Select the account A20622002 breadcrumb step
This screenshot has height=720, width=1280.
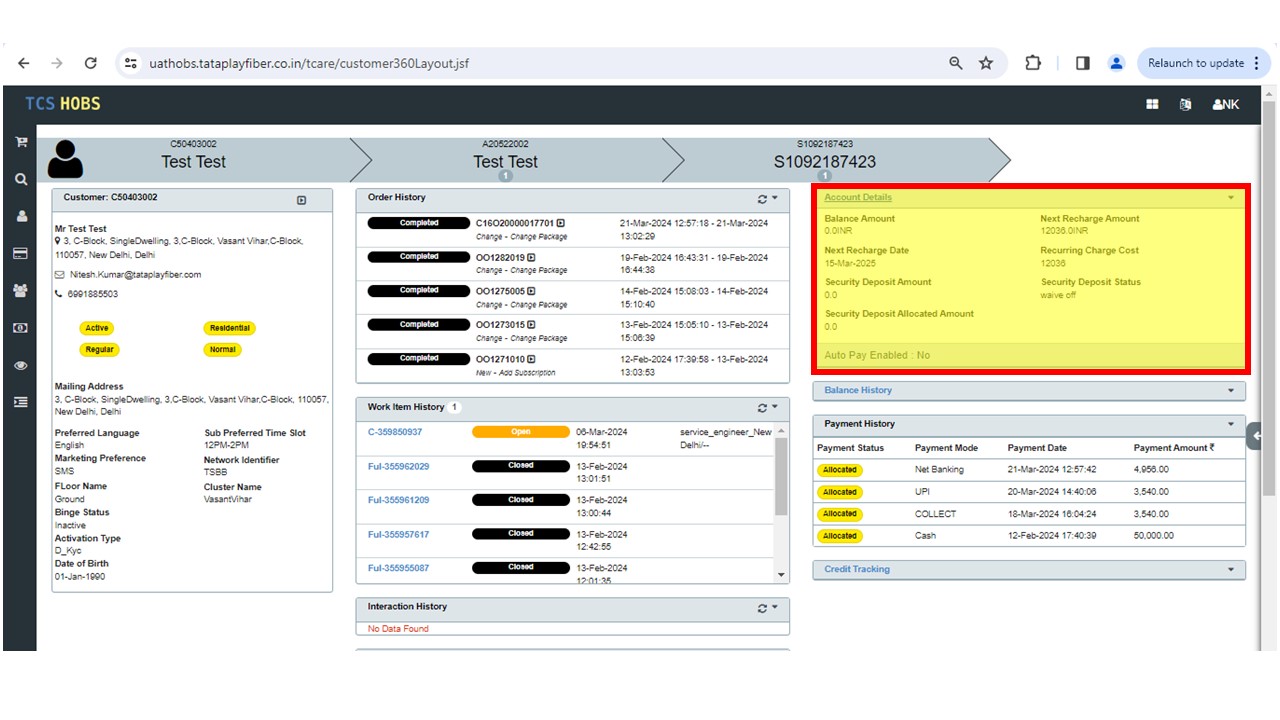pyautogui.click(x=505, y=159)
